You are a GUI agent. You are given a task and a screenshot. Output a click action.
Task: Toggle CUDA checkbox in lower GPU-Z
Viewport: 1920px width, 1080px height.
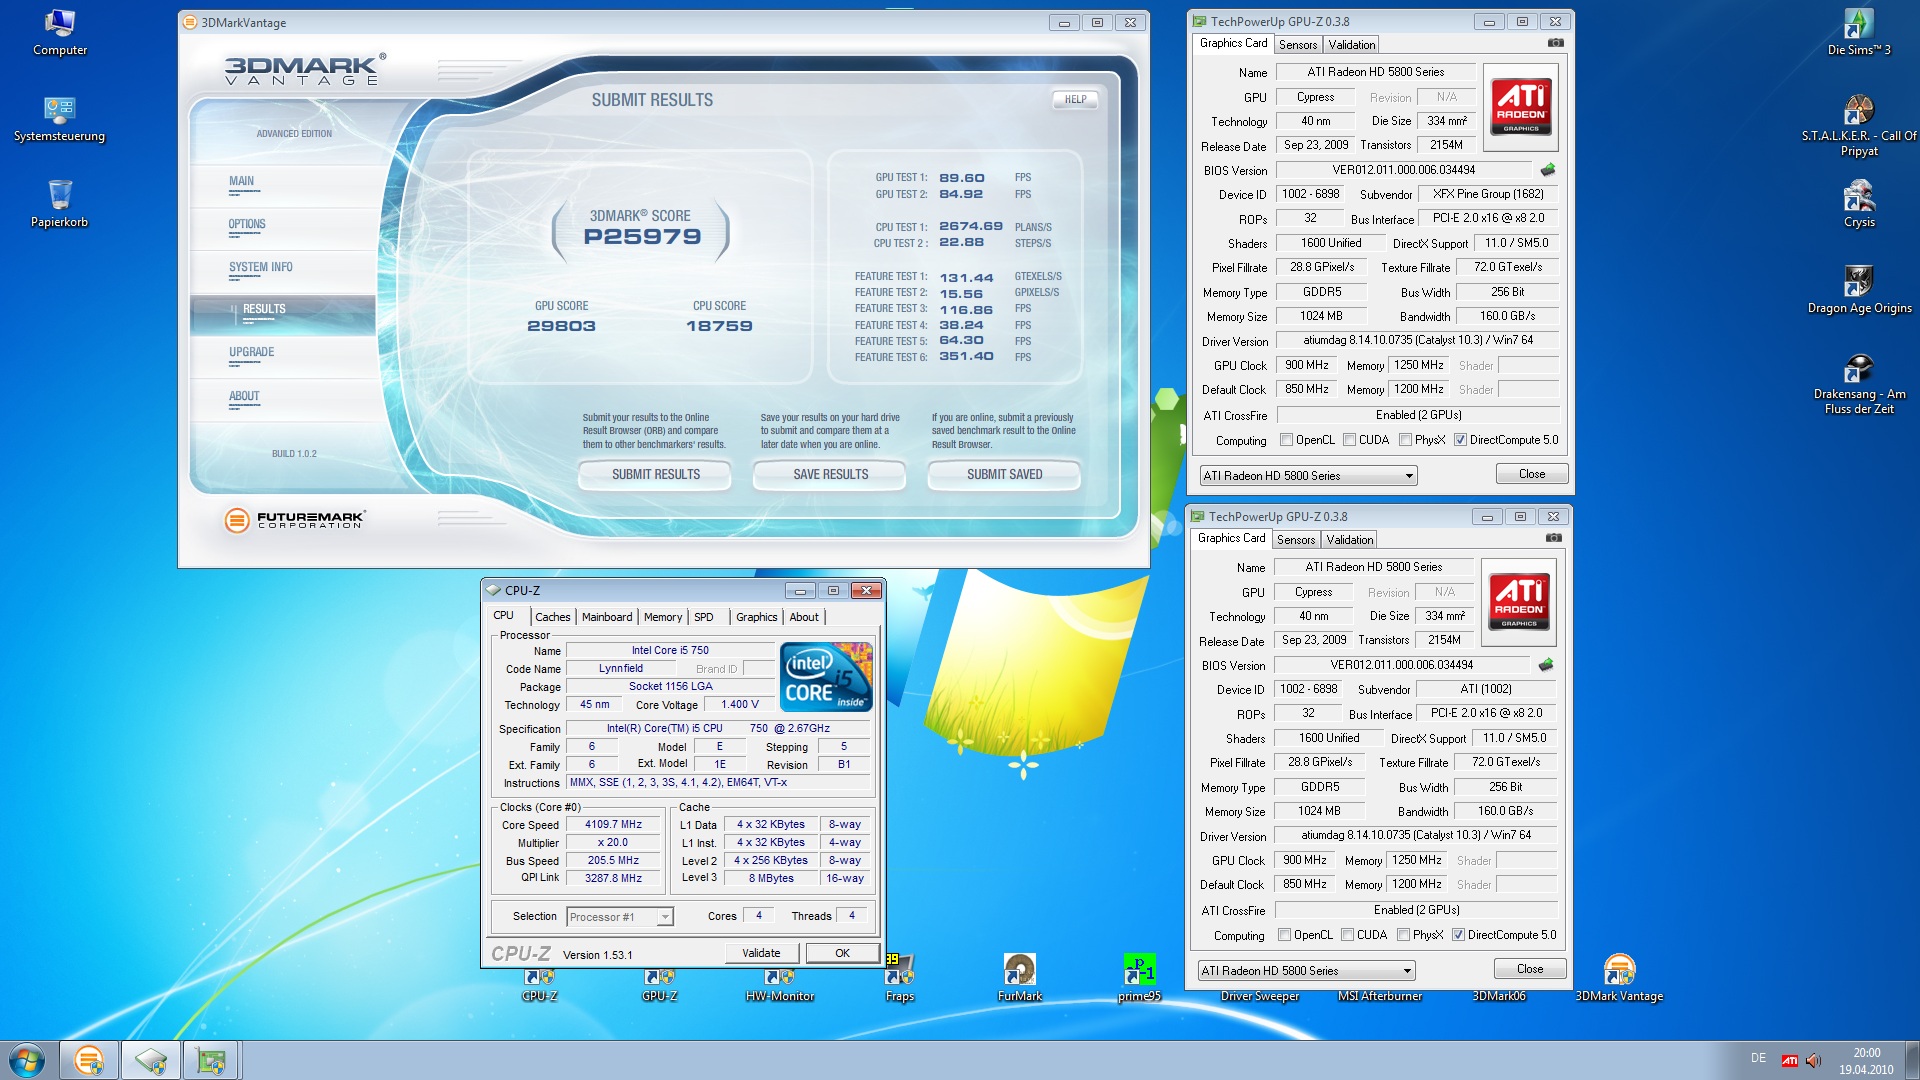[x=1348, y=935]
